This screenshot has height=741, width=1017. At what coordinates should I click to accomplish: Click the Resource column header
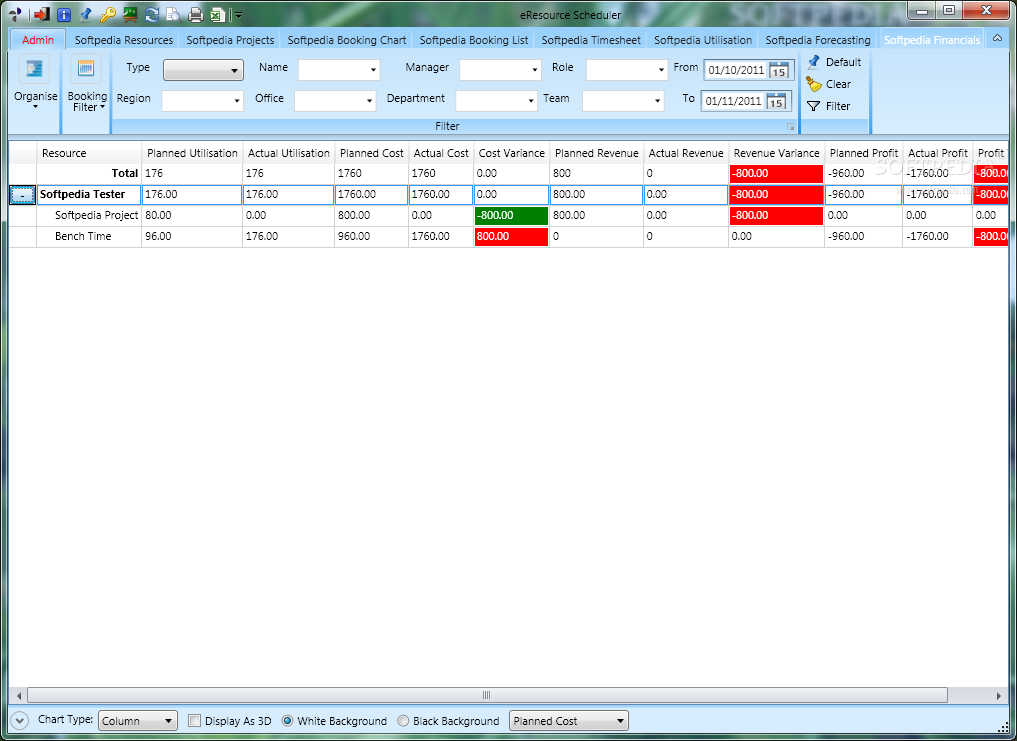[89, 153]
